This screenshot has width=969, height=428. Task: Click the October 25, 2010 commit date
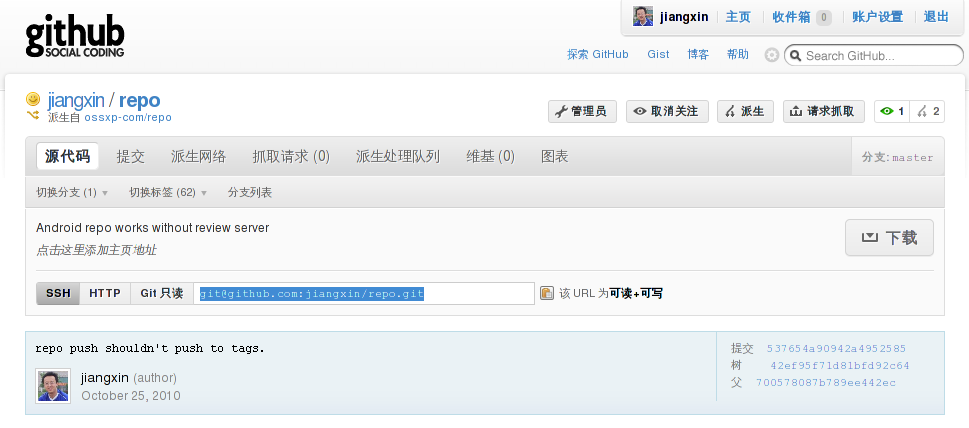click(x=131, y=395)
